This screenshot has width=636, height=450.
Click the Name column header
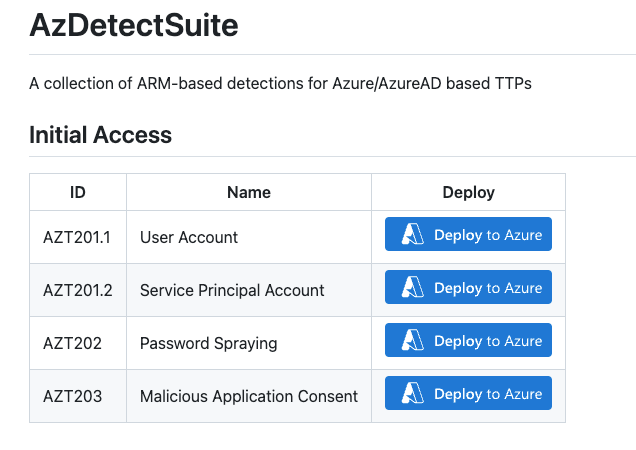pyautogui.click(x=248, y=192)
